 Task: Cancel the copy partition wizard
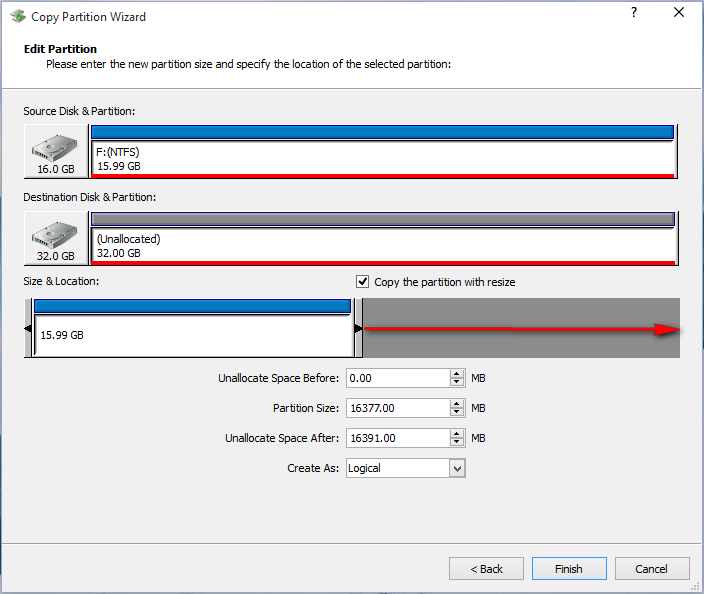coord(652,569)
